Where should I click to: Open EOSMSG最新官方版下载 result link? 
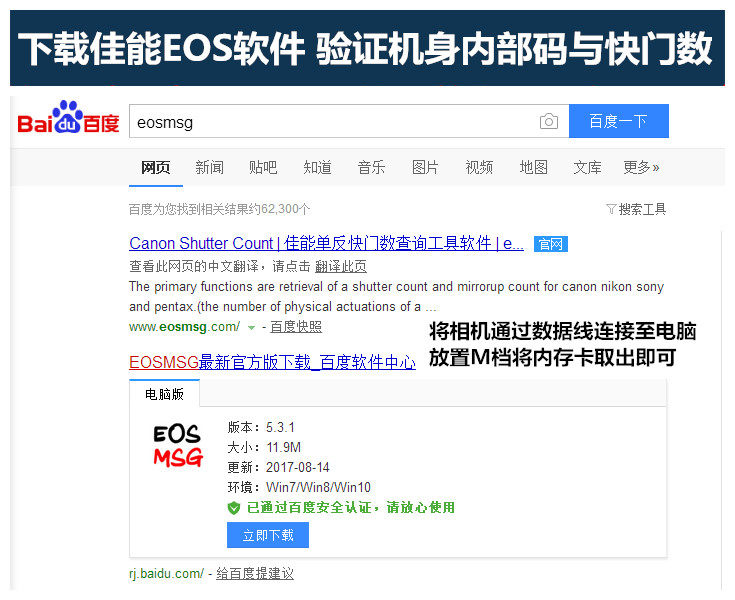272,362
